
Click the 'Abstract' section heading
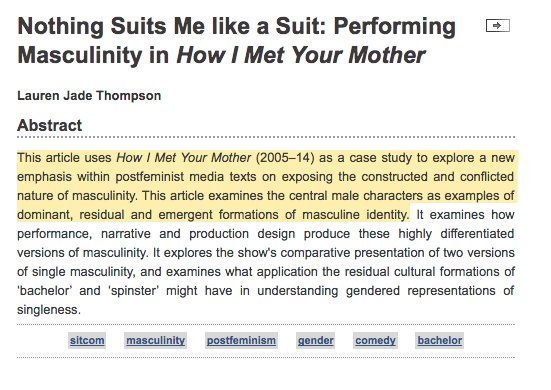(x=50, y=125)
